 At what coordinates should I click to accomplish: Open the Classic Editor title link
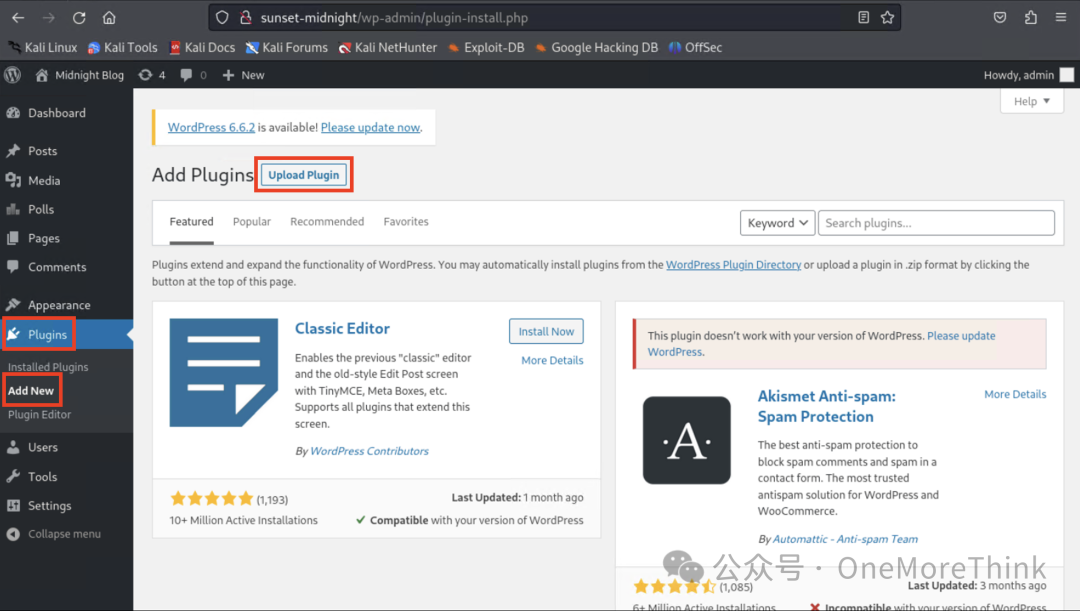pos(342,329)
